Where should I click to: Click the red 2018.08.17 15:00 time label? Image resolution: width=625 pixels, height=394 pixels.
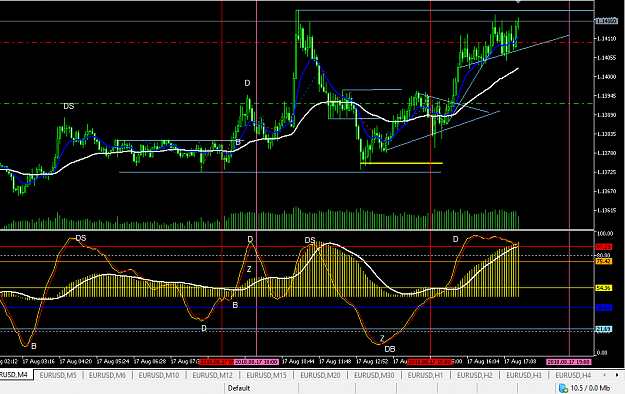[430, 362]
